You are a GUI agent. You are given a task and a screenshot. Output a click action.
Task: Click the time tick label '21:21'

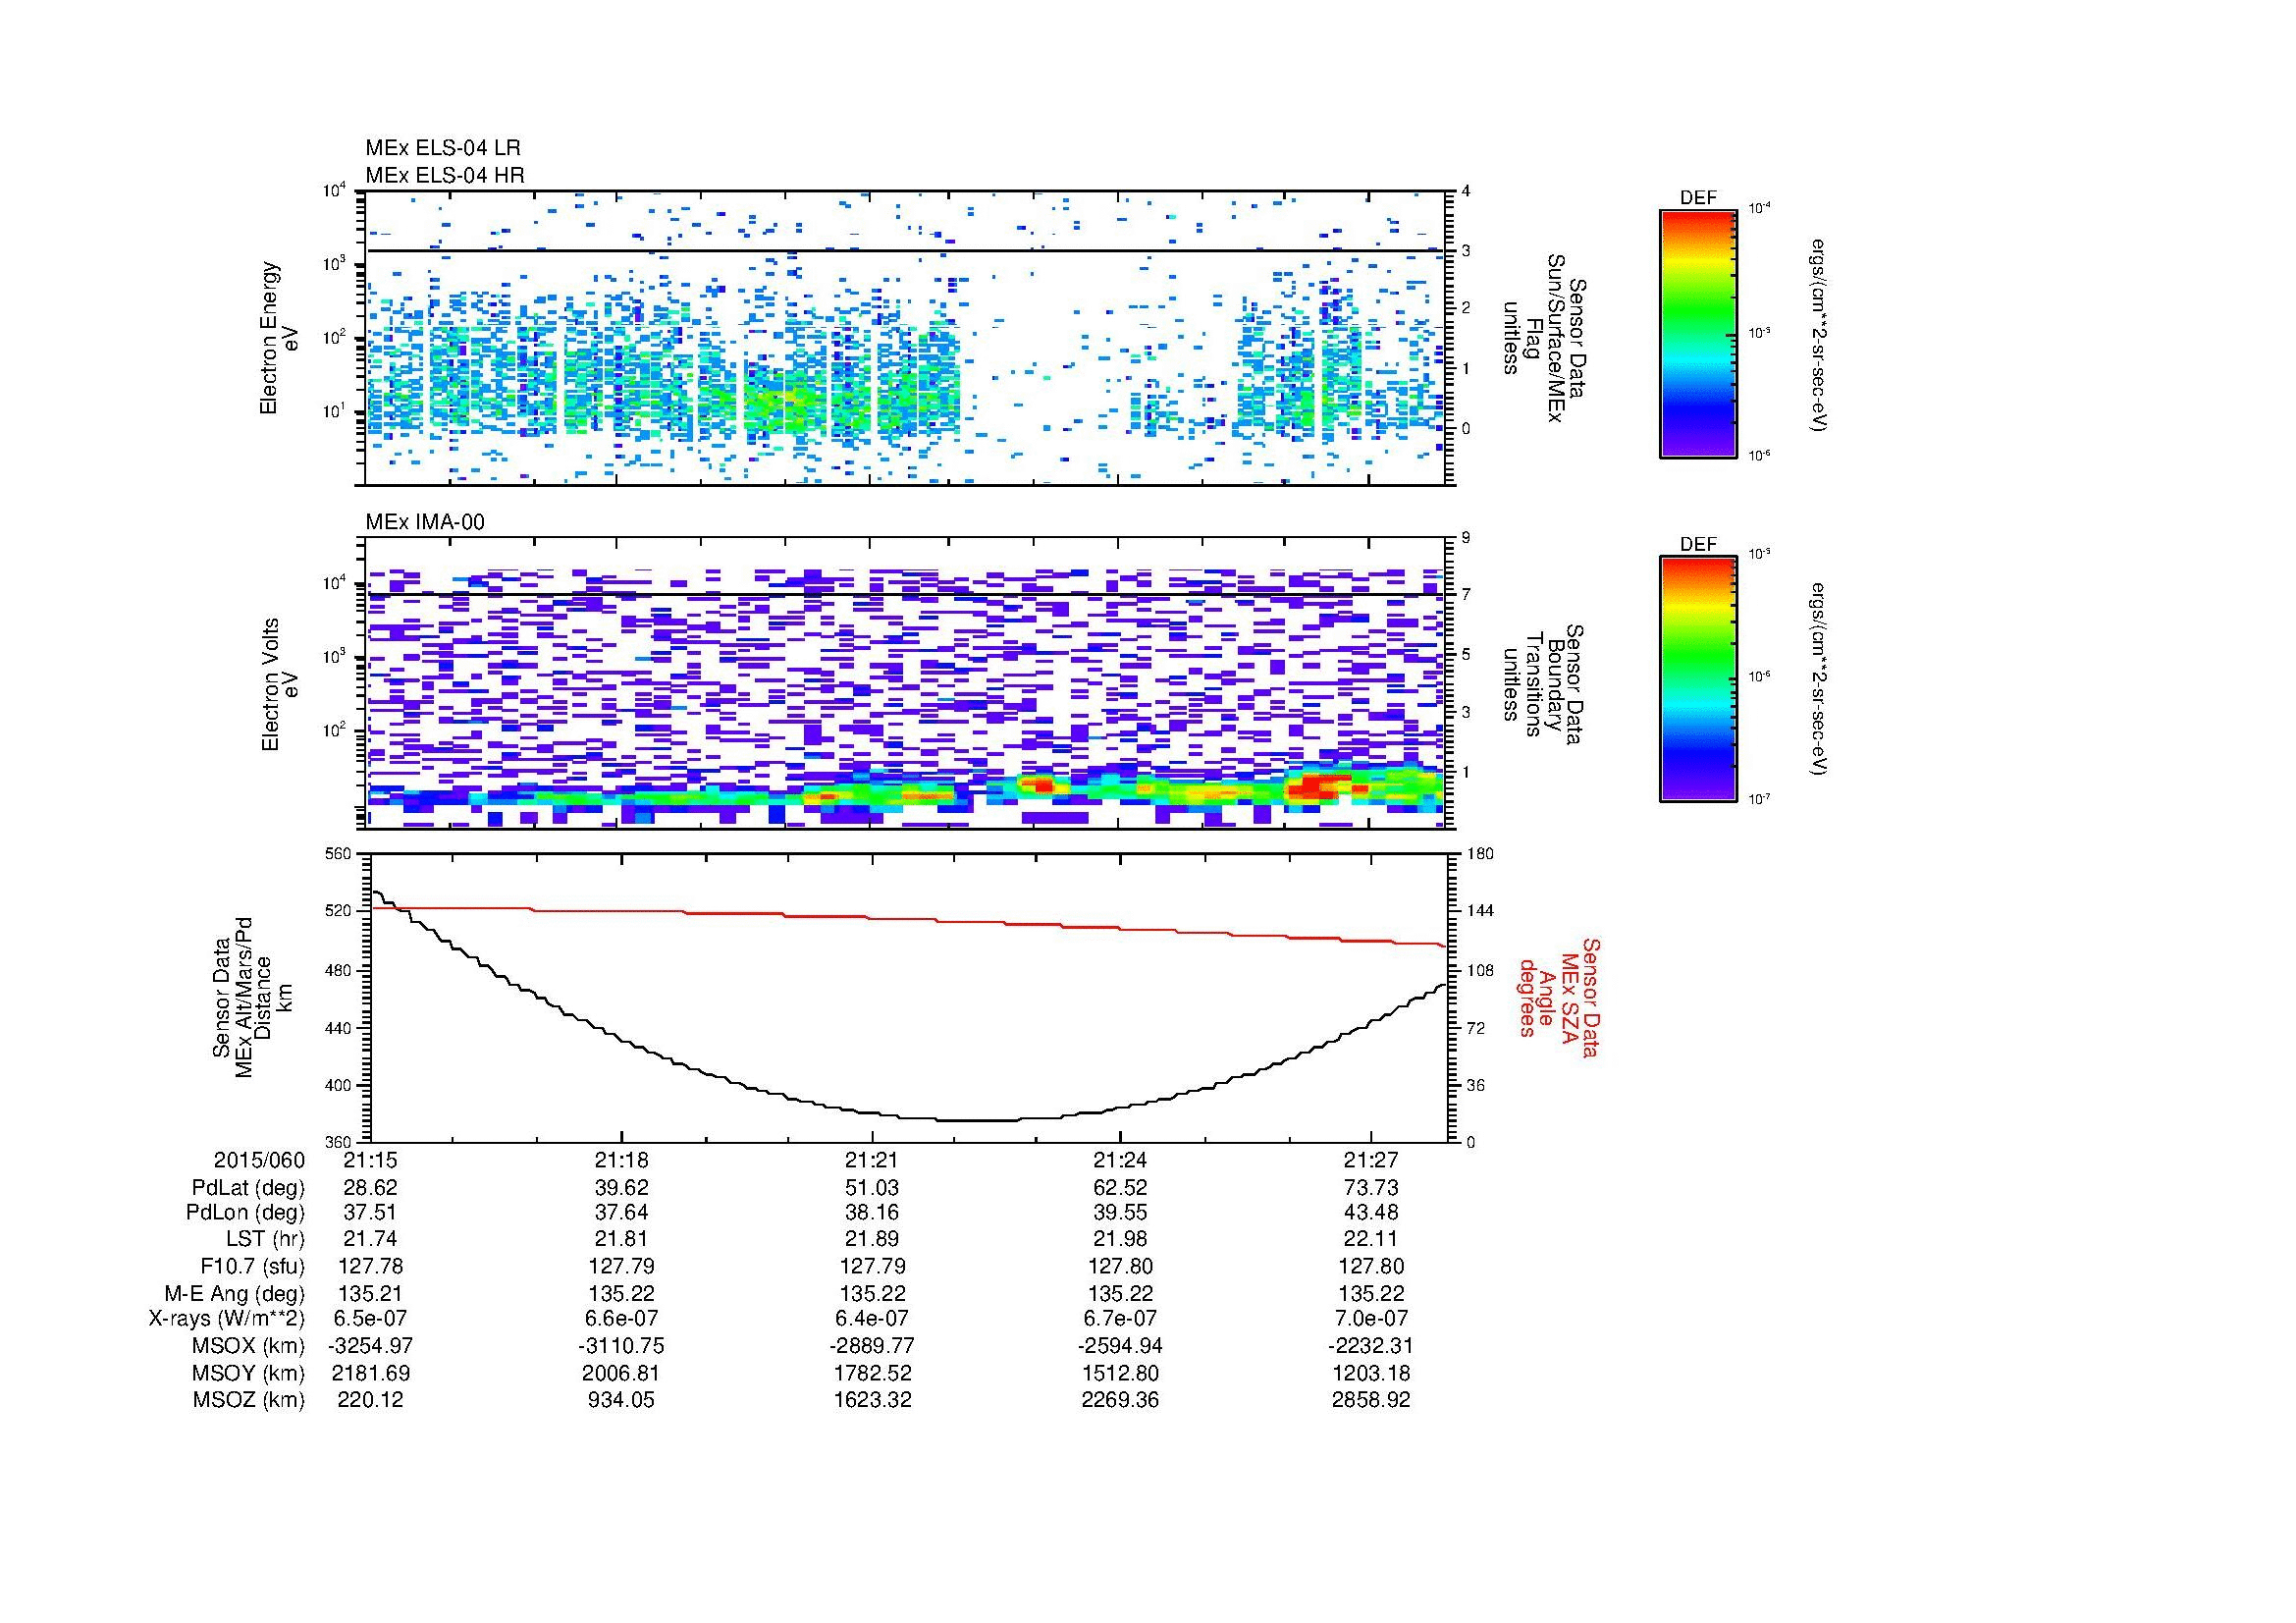click(x=871, y=1161)
